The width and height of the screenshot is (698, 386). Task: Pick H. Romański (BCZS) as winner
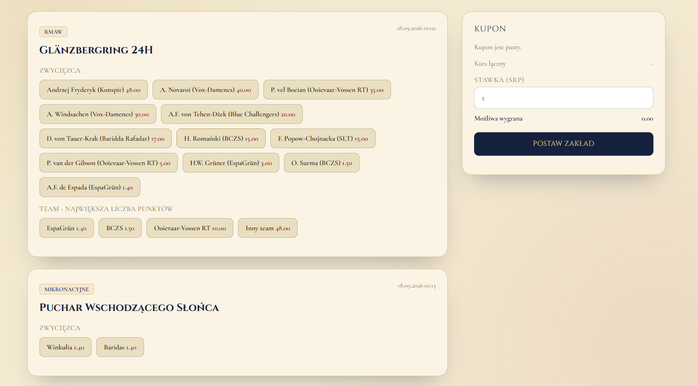pos(221,138)
